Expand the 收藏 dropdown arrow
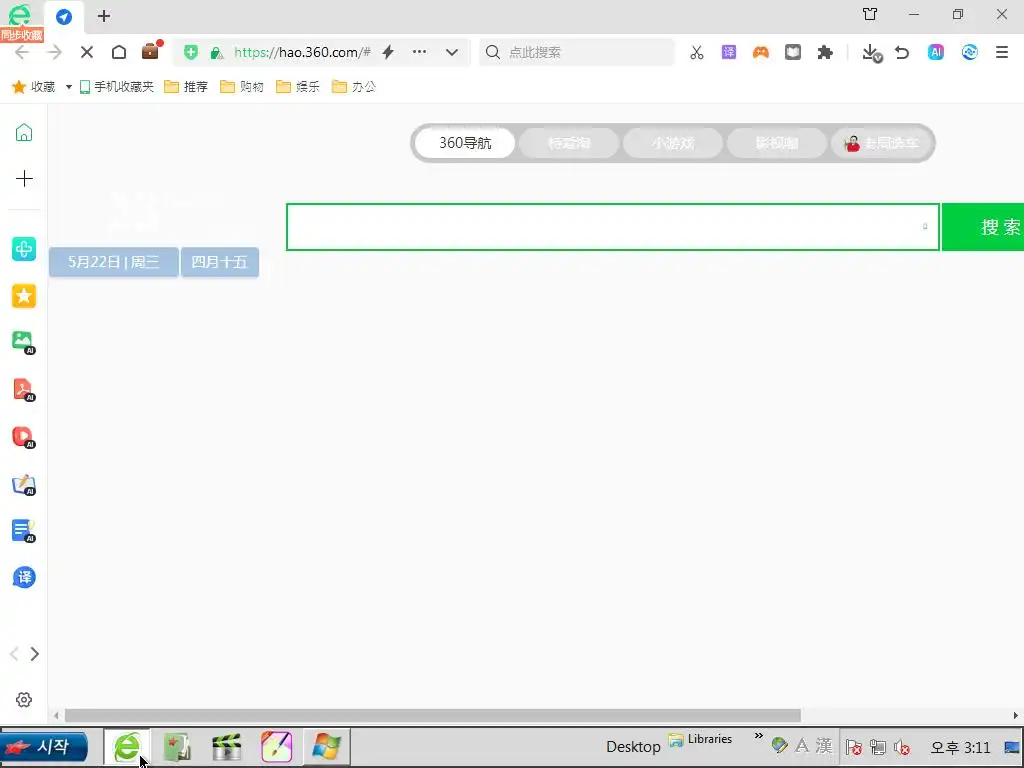This screenshot has height=768, width=1024. [69, 87]
